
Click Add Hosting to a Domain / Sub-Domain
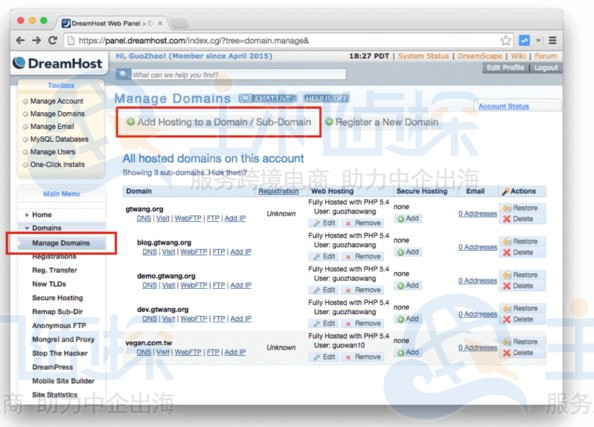point(219,122)
